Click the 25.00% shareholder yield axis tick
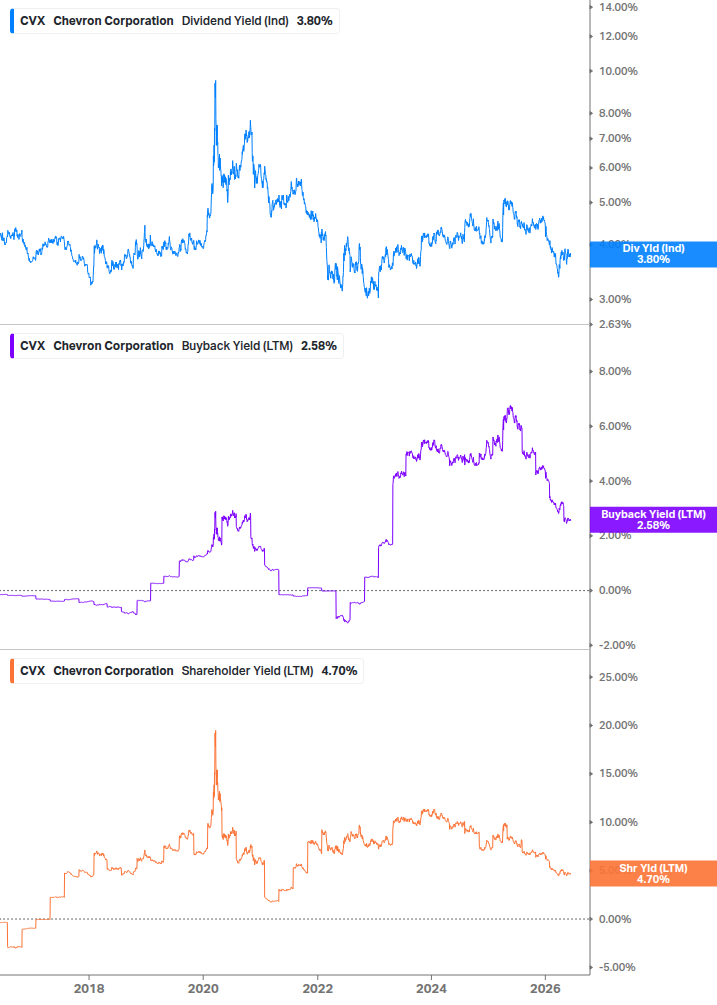 (618, 677)
